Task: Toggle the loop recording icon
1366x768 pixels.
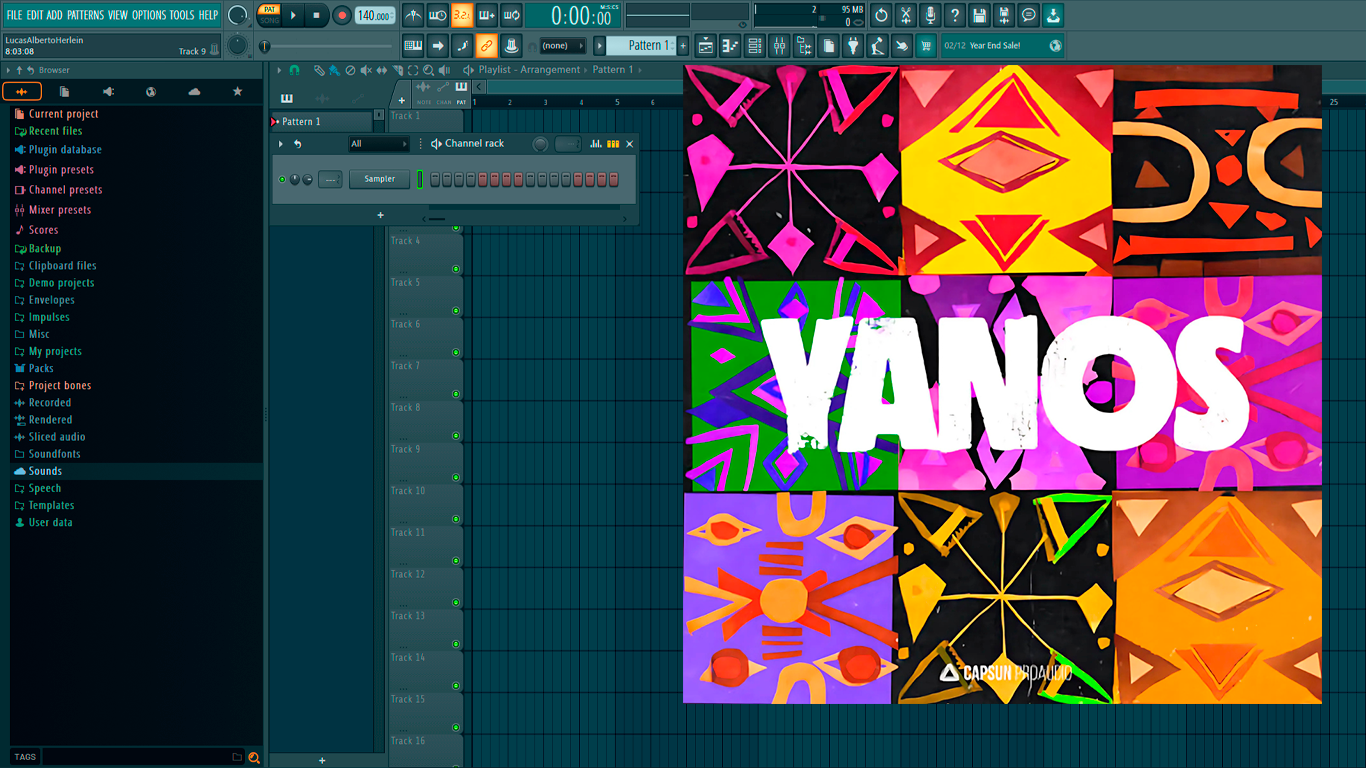Action: pos(511,15)
